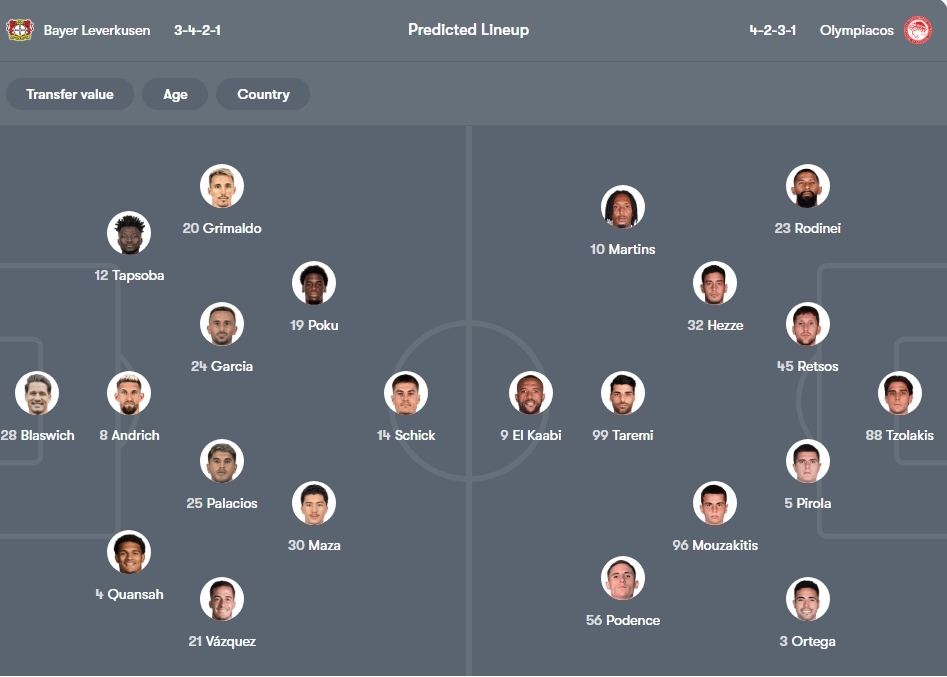Toggle the Transfer value filter

click(70, 94)
